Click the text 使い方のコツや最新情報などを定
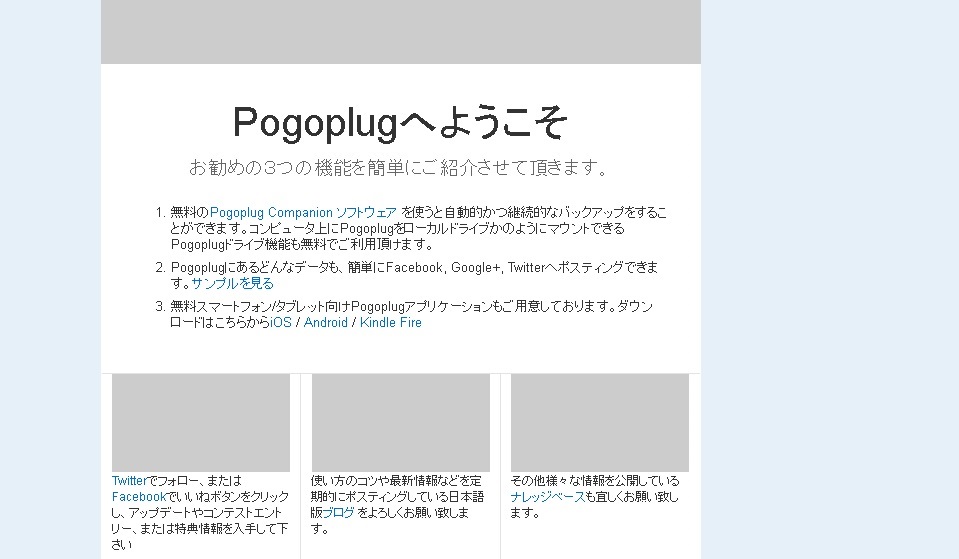 click(x=396, y=481)
